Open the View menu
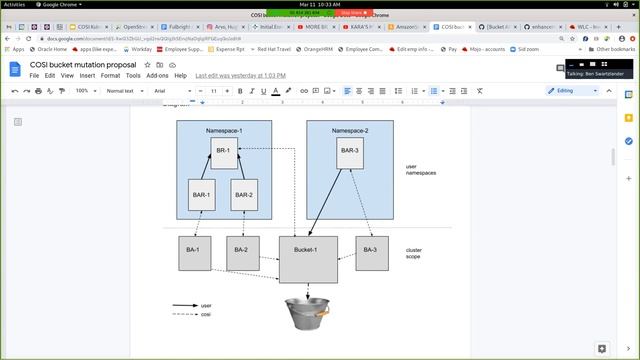The height and width of the screenshot is (360, 640). 67,76
